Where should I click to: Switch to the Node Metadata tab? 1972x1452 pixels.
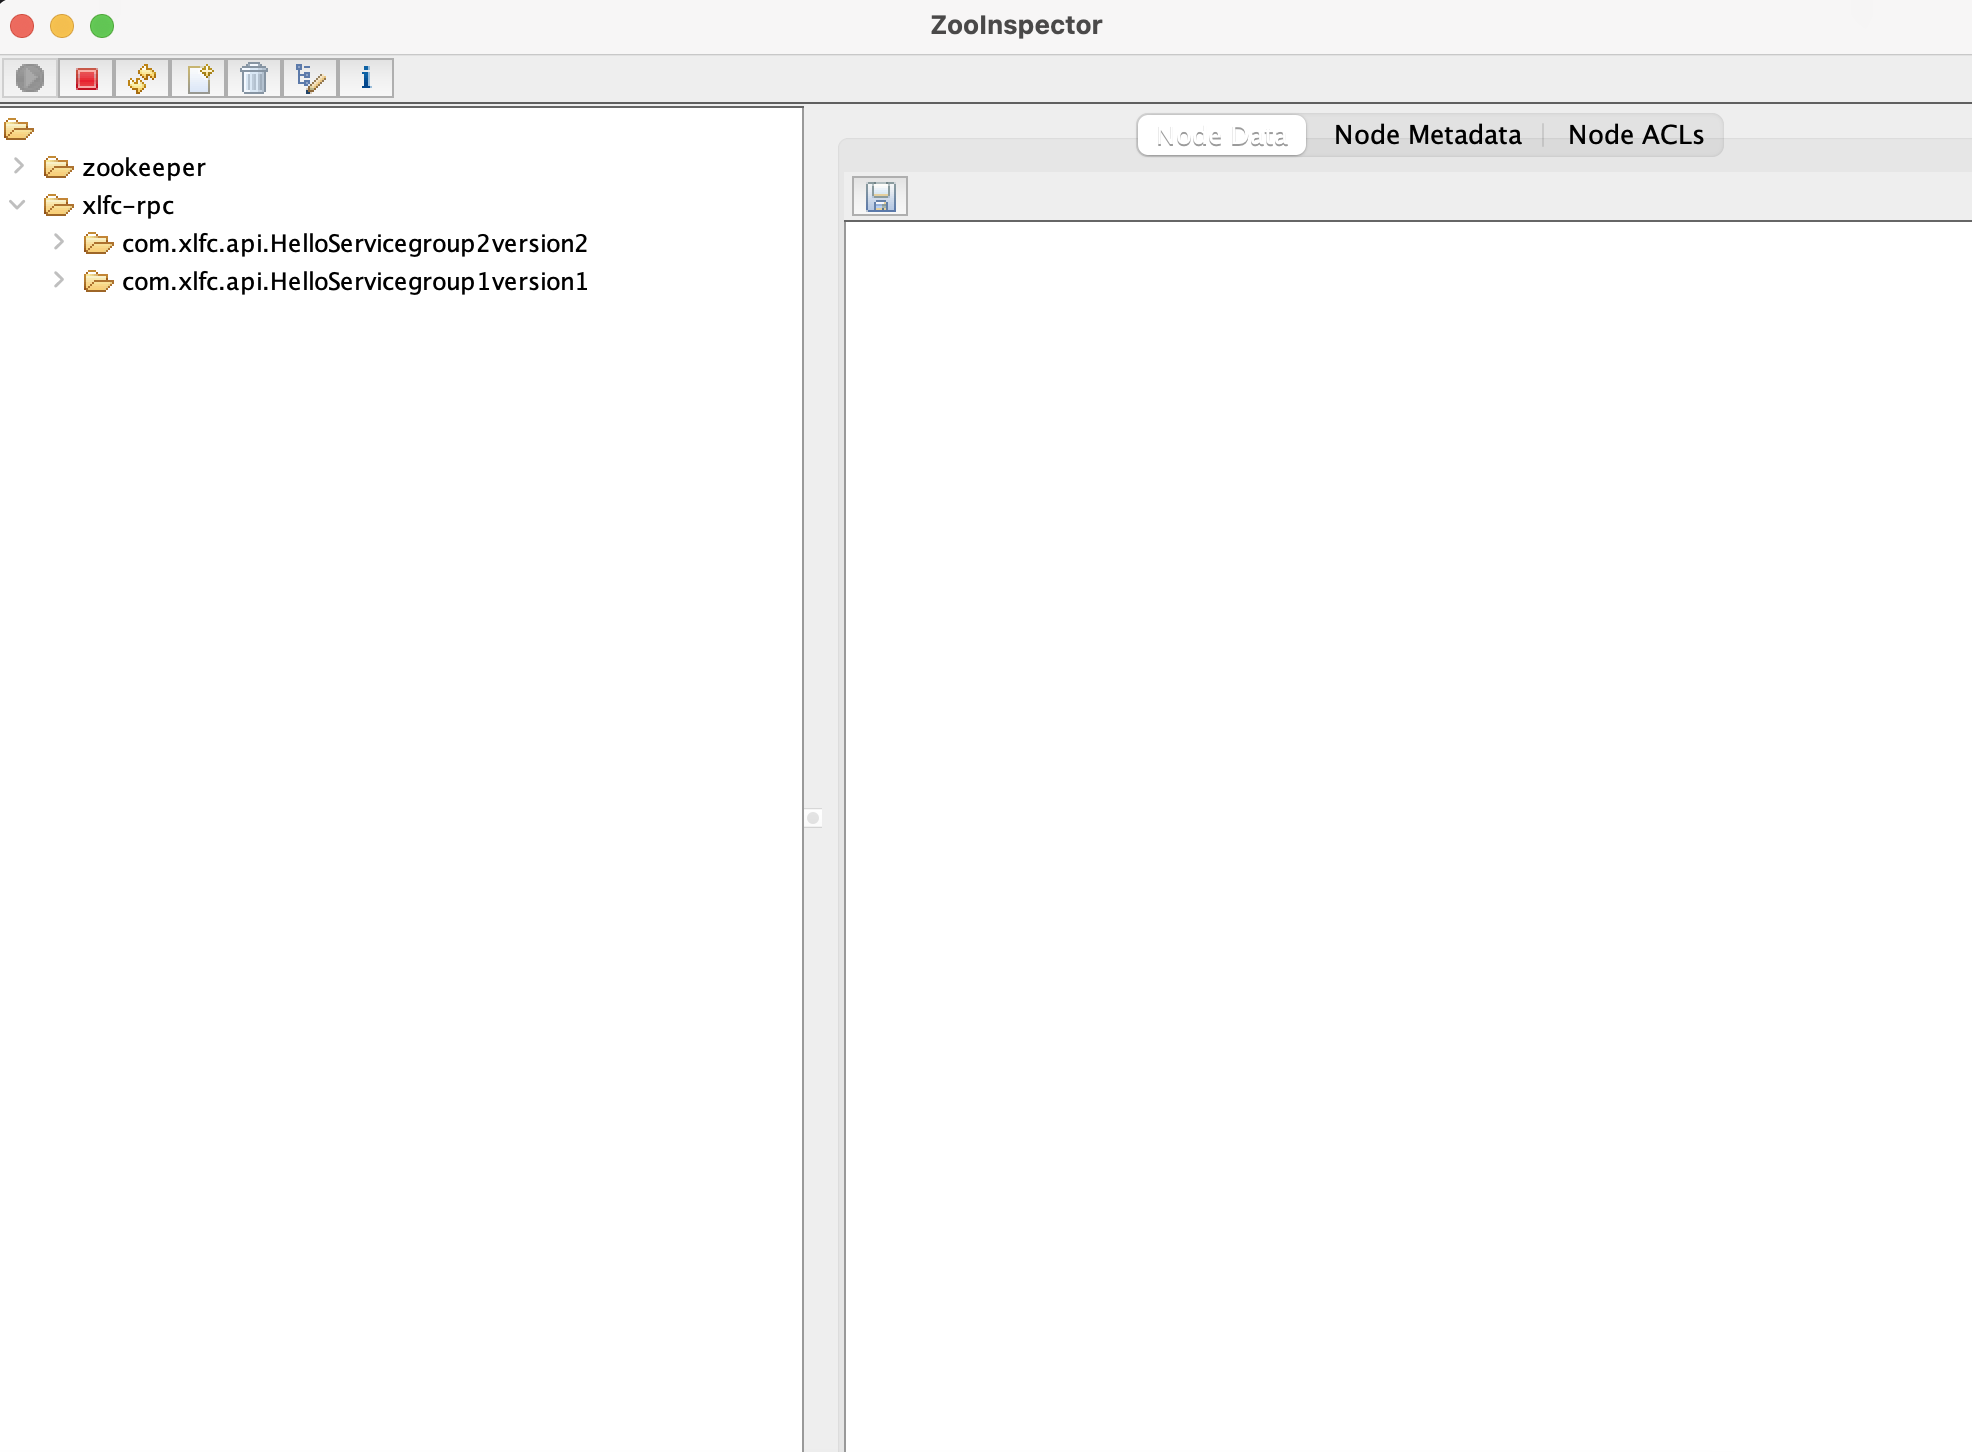pyautogui.click(x=1427, y=135)
